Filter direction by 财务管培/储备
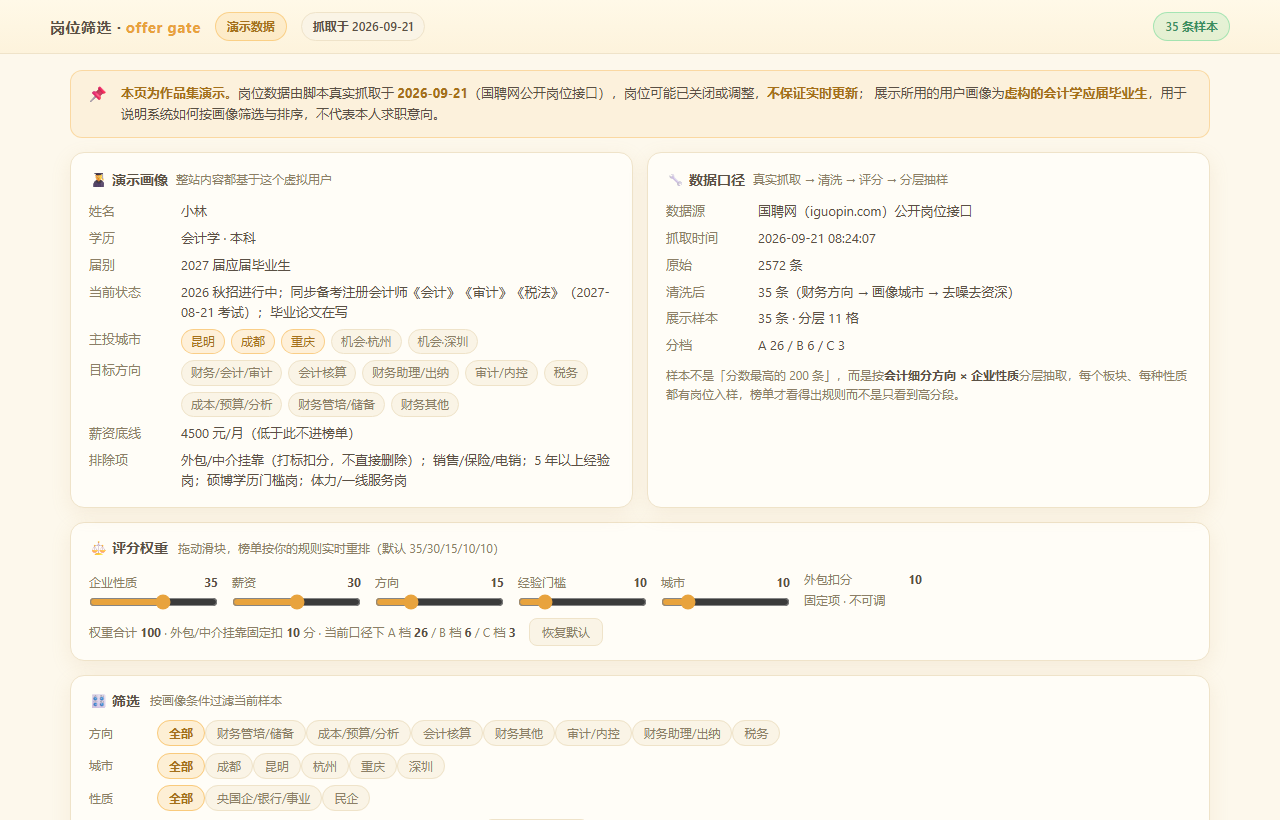1280x820 pixels. [x=255, y=733]
